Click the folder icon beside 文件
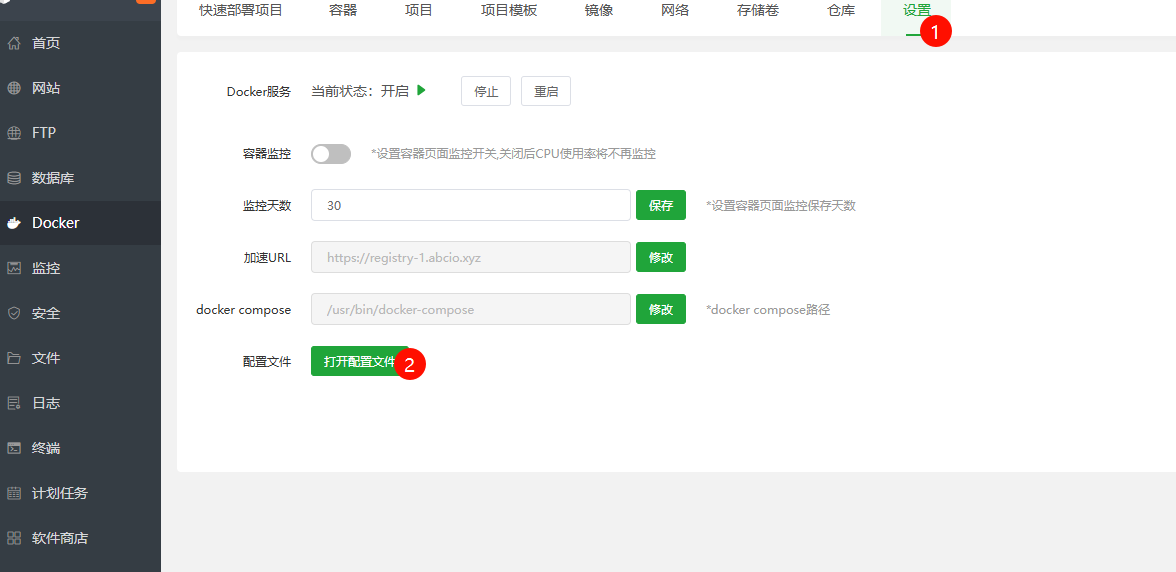 pyautogui.click(x=14, y=358)
